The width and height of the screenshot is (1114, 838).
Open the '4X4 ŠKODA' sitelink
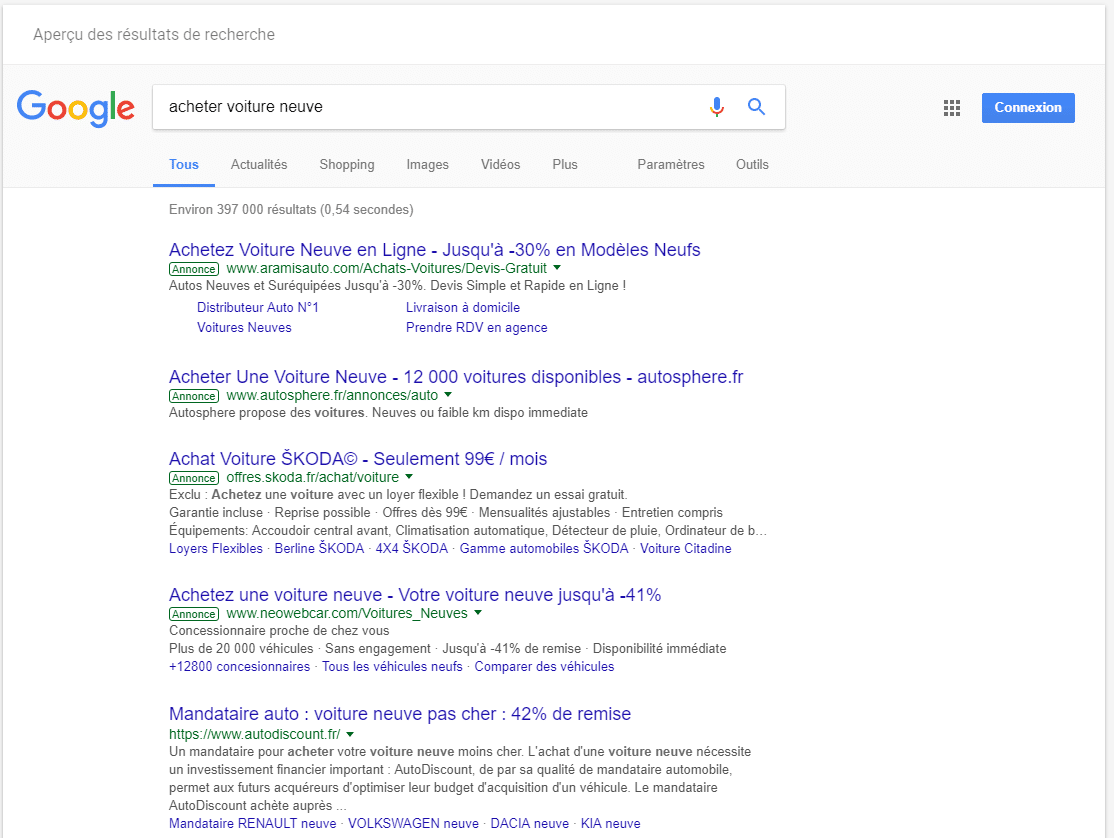[x=411, y=548]
